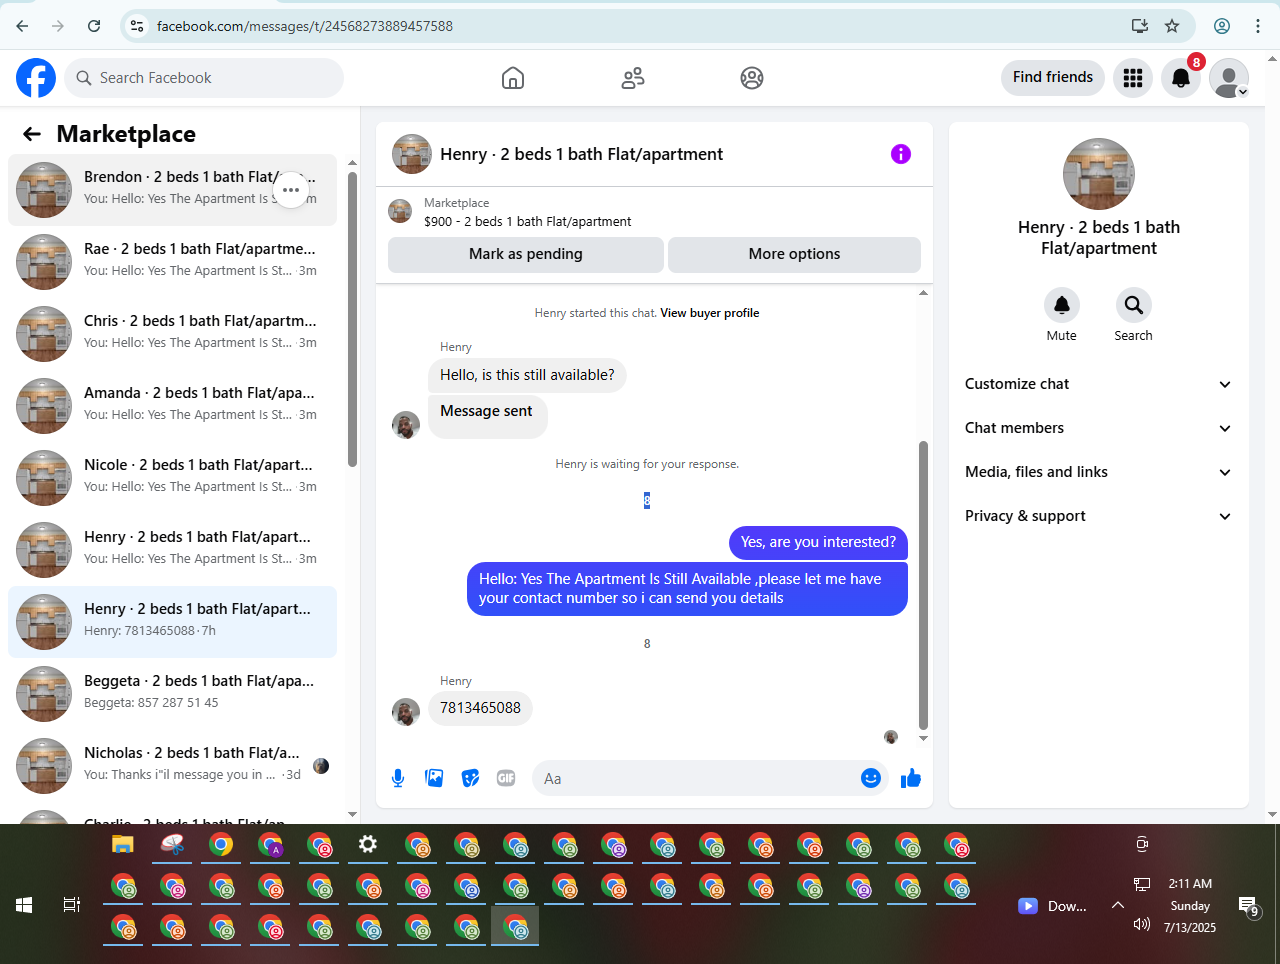Go to Home feed icon
The height and width of the screenshot is (964, 1280).
513,78
